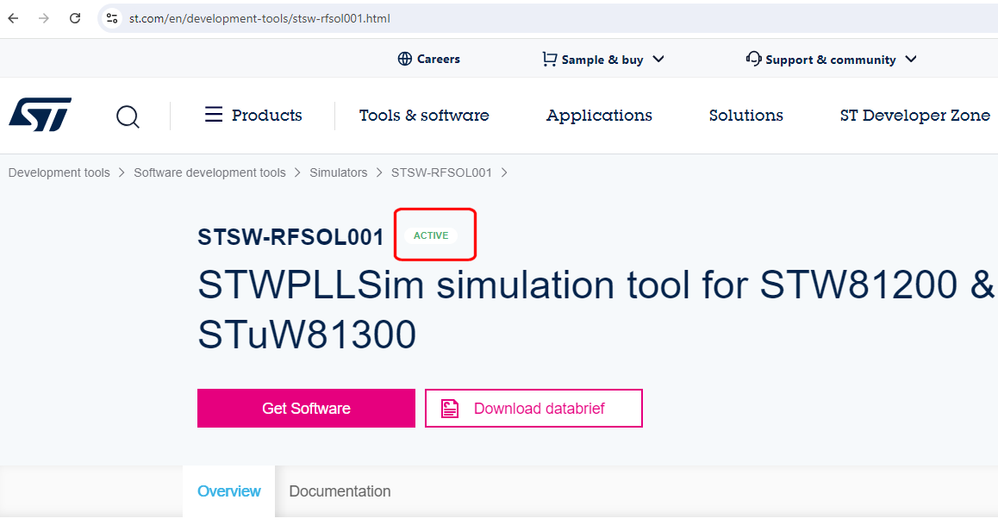The image size is (998, 532).
Task: Click the ACTIVE status badge
Action: 431,235
